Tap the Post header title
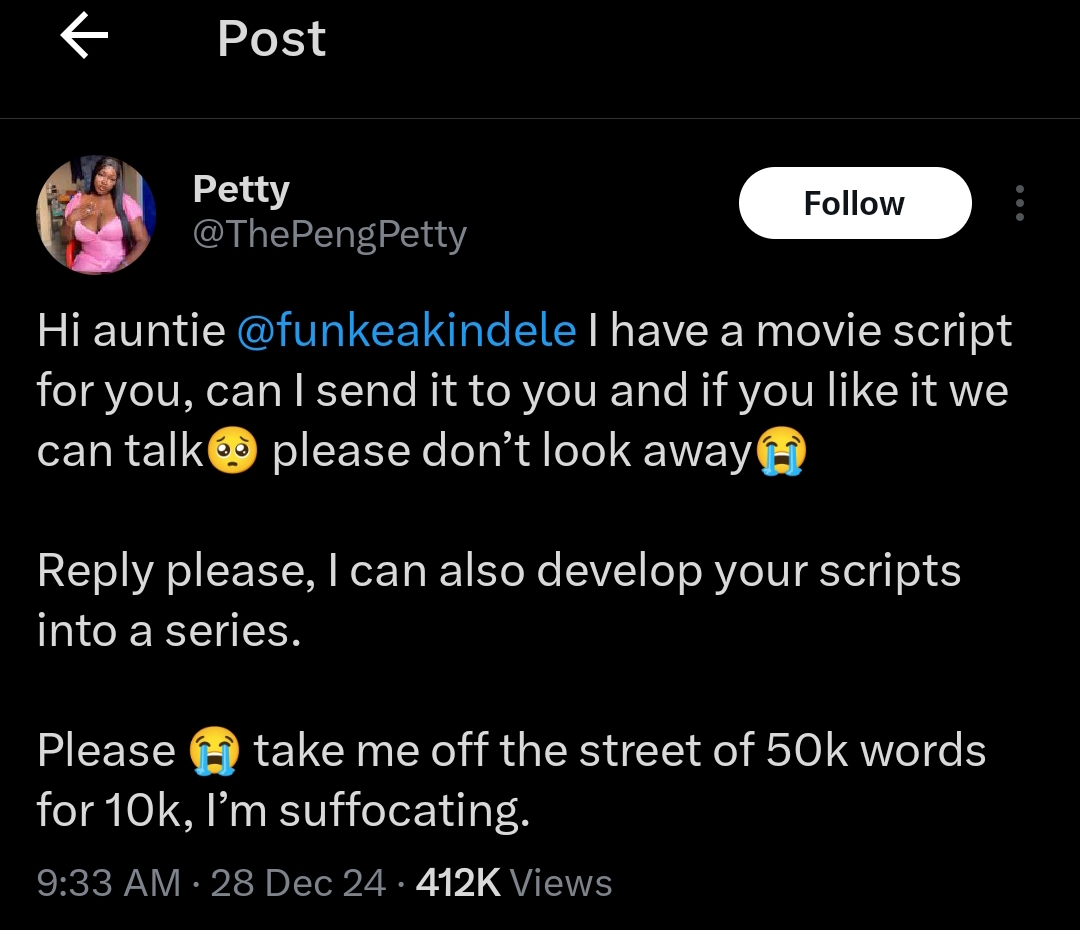Image resolution: width=1080 pixels, height=930 pixels. [x=271, y=40]
